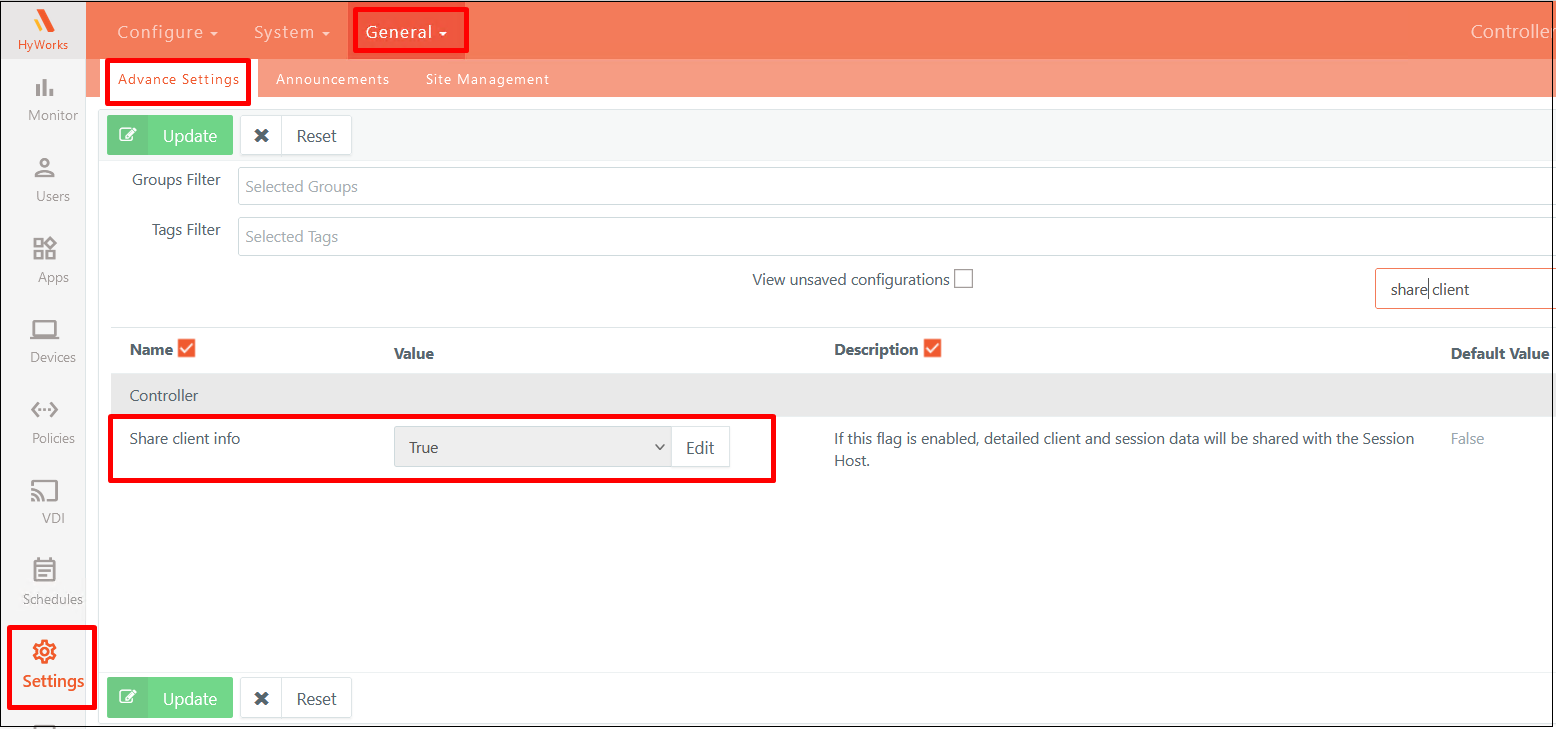Viewport: 1556px width, 729px height.
Task: Expand the System dropdown menu
Action: click(x=291, y=32)
